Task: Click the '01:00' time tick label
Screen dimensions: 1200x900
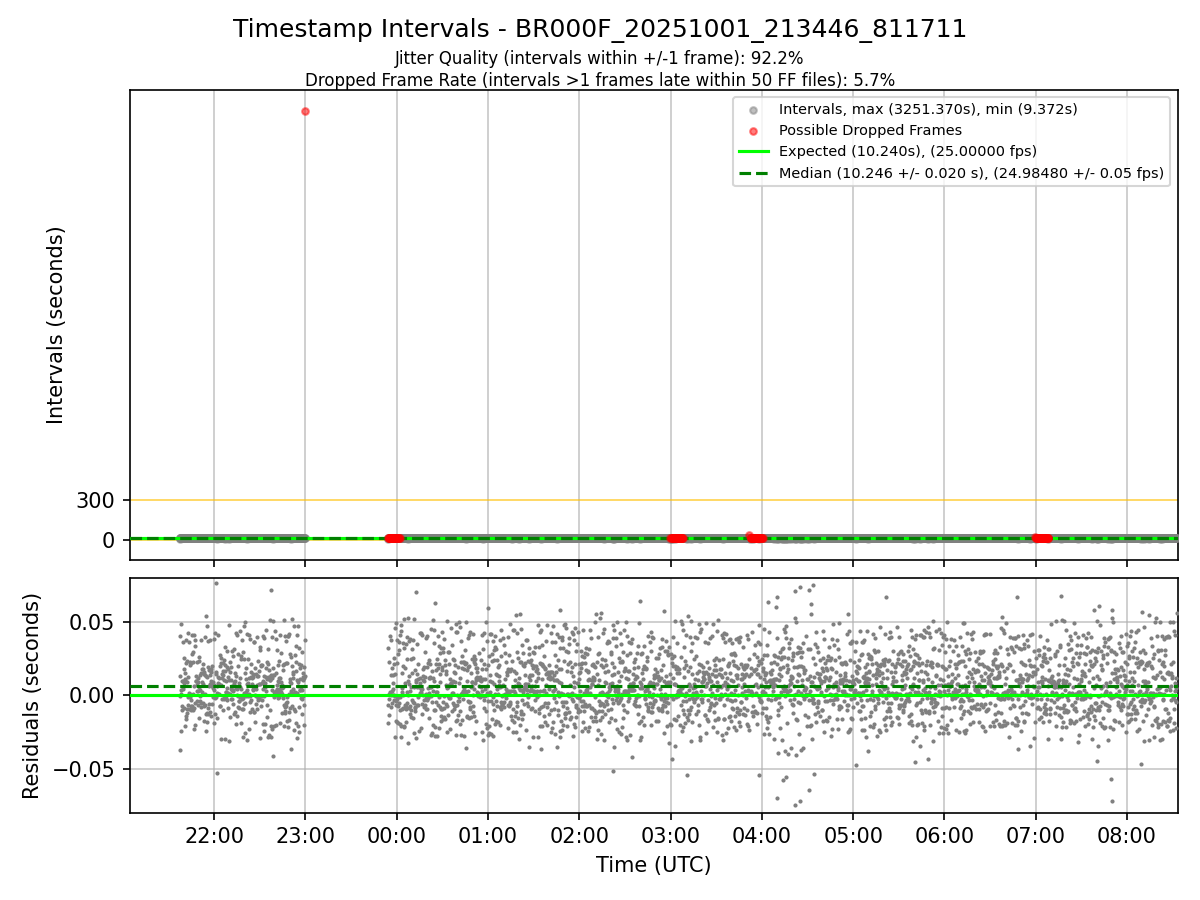Action: 488,836
